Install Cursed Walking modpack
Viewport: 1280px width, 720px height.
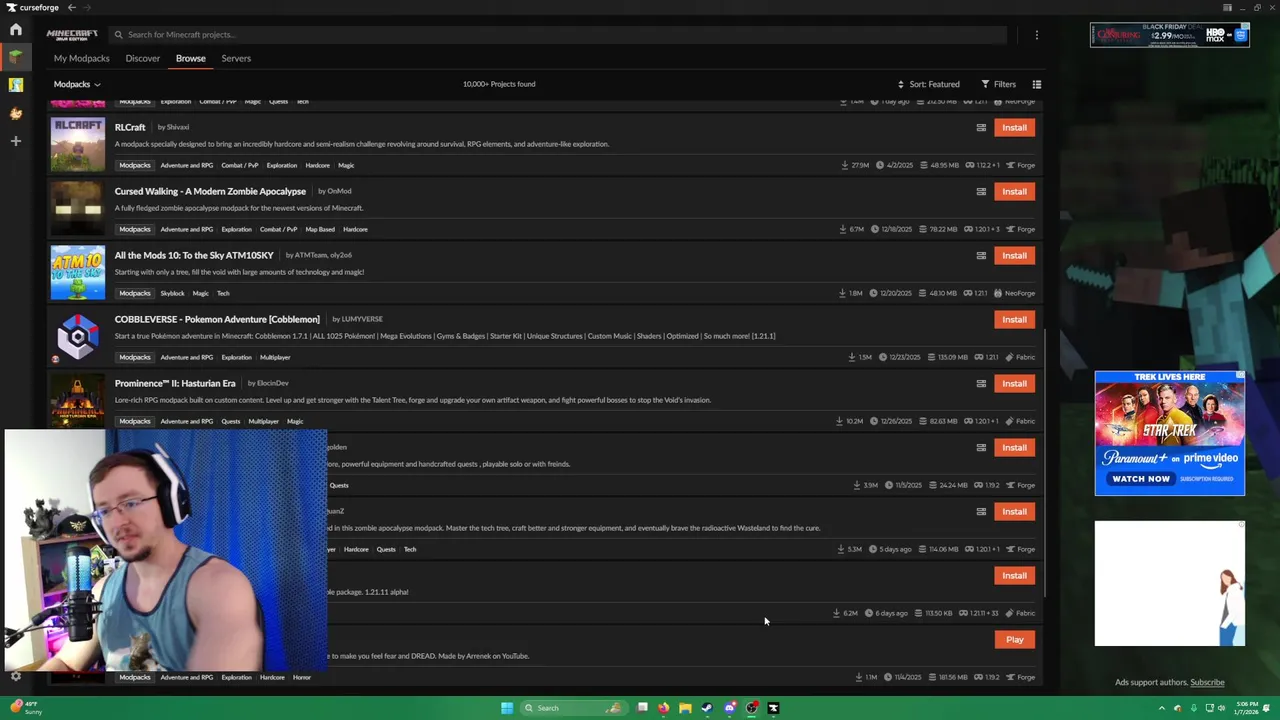click(x=1014, y=191)
